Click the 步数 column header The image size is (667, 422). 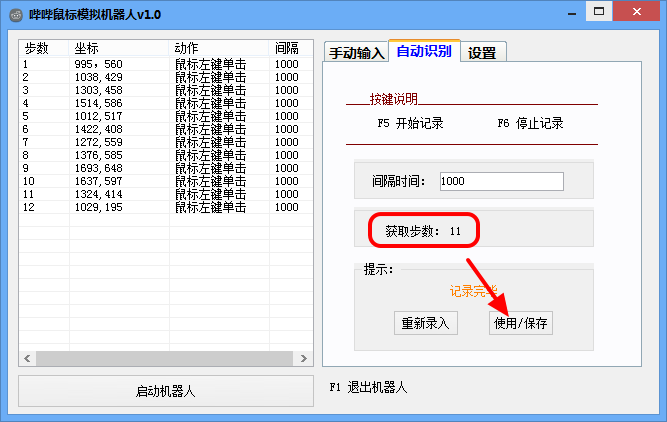coord(44,48)
